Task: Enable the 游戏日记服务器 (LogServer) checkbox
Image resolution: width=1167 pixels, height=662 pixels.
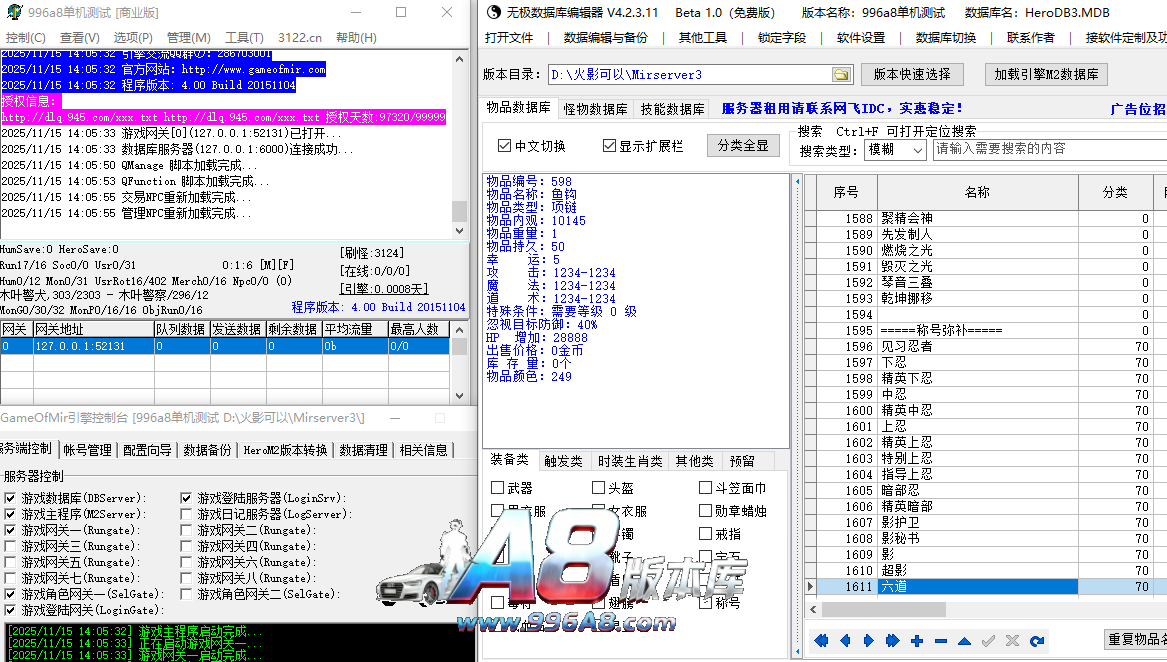Action: pos(187,514)
